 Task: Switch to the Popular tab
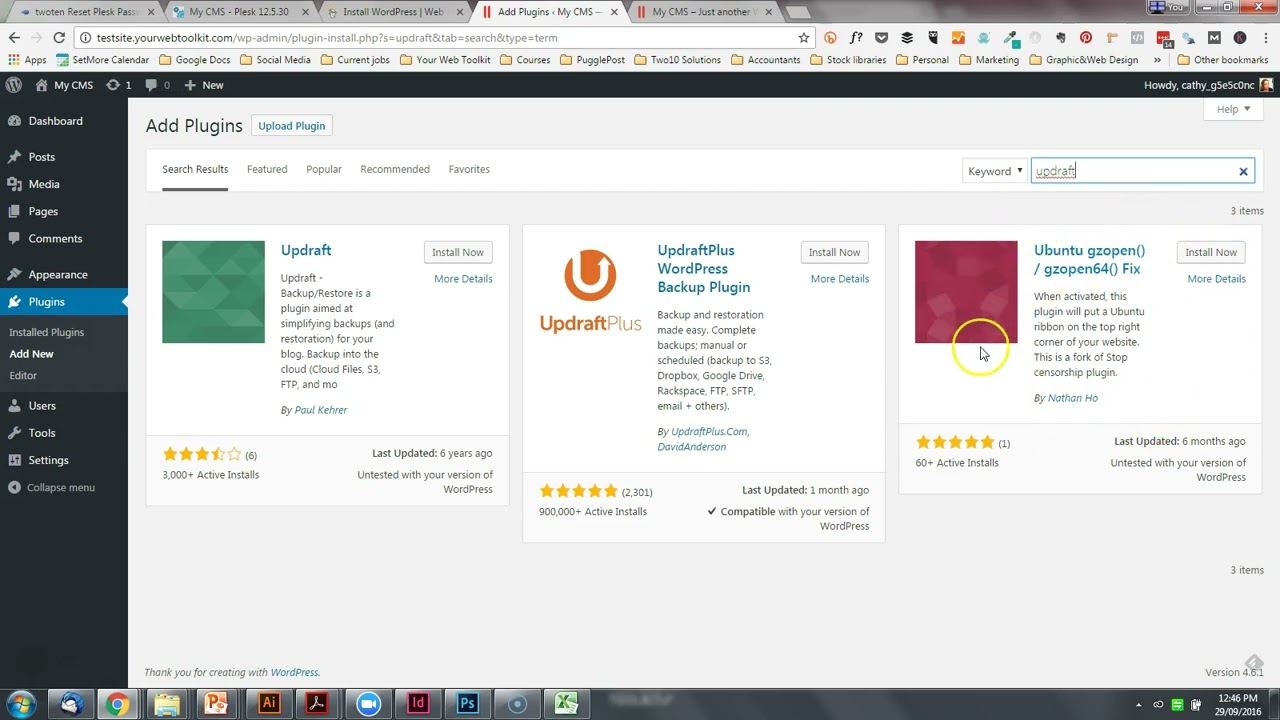[324, 169]
